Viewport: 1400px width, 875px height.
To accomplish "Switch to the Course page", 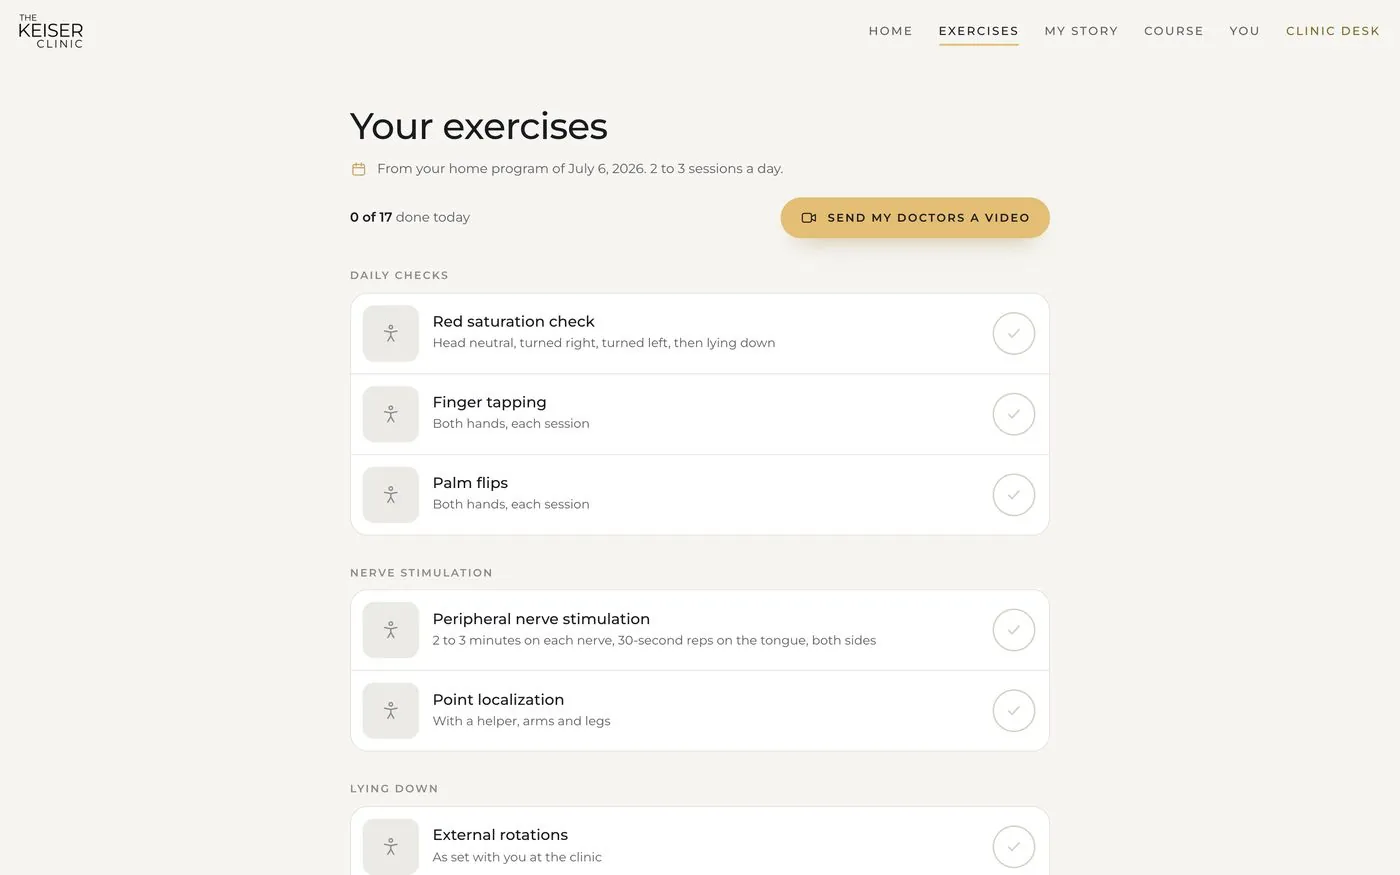I will click(1174, 31).
